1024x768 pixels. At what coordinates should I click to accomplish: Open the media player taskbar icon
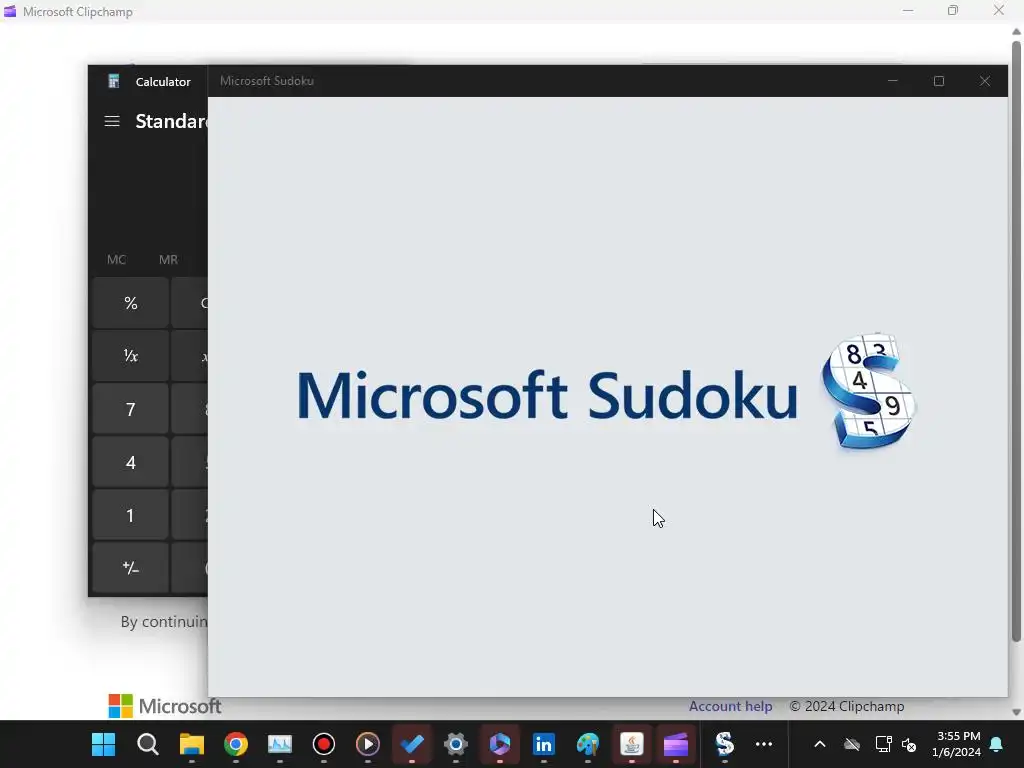pos(368,744)
